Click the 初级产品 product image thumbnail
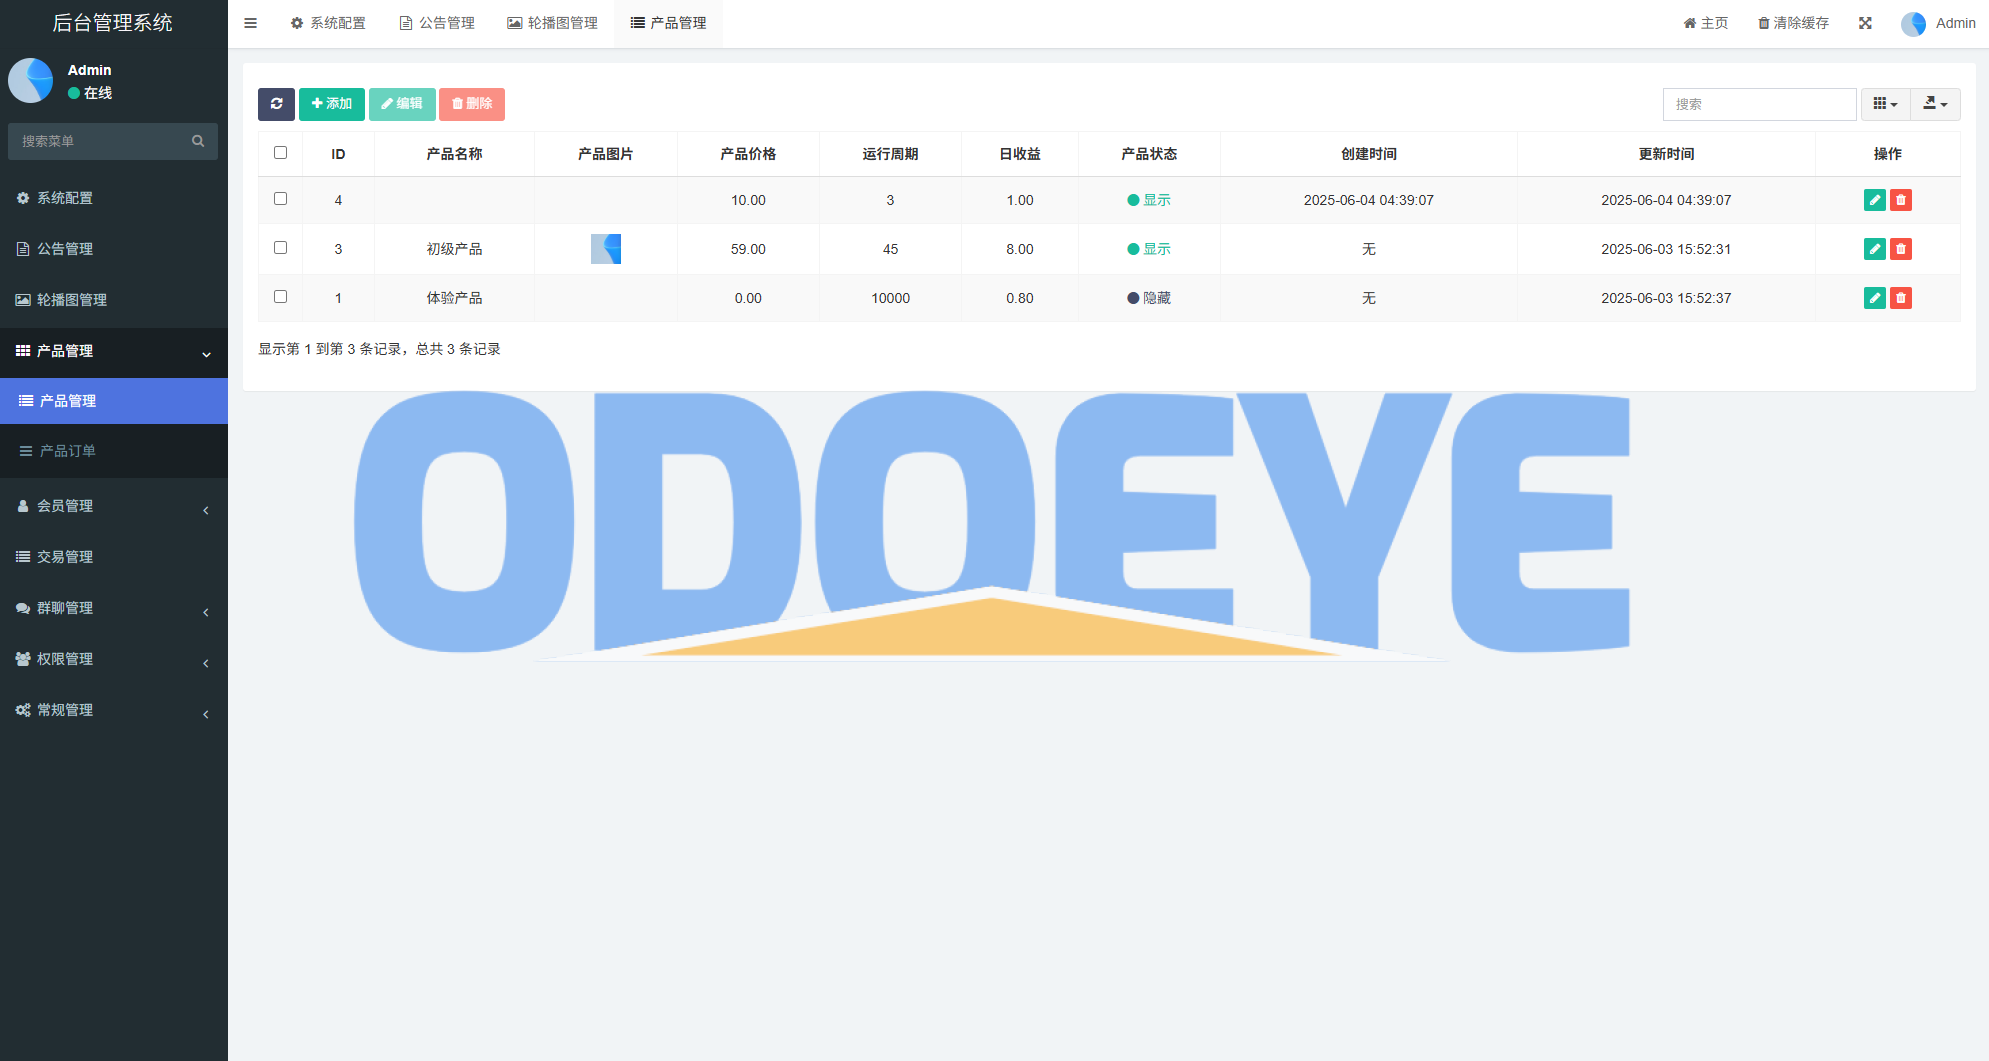1989x1061 pixels. (606, 249)
